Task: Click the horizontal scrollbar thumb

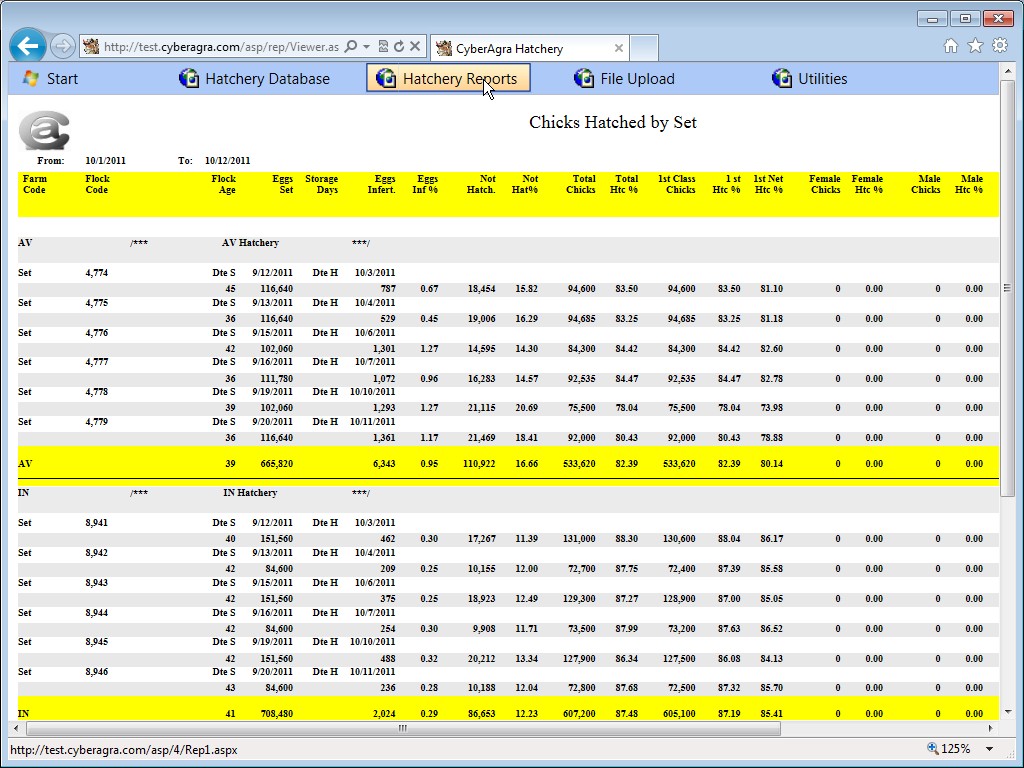Action: pos(403,728)
